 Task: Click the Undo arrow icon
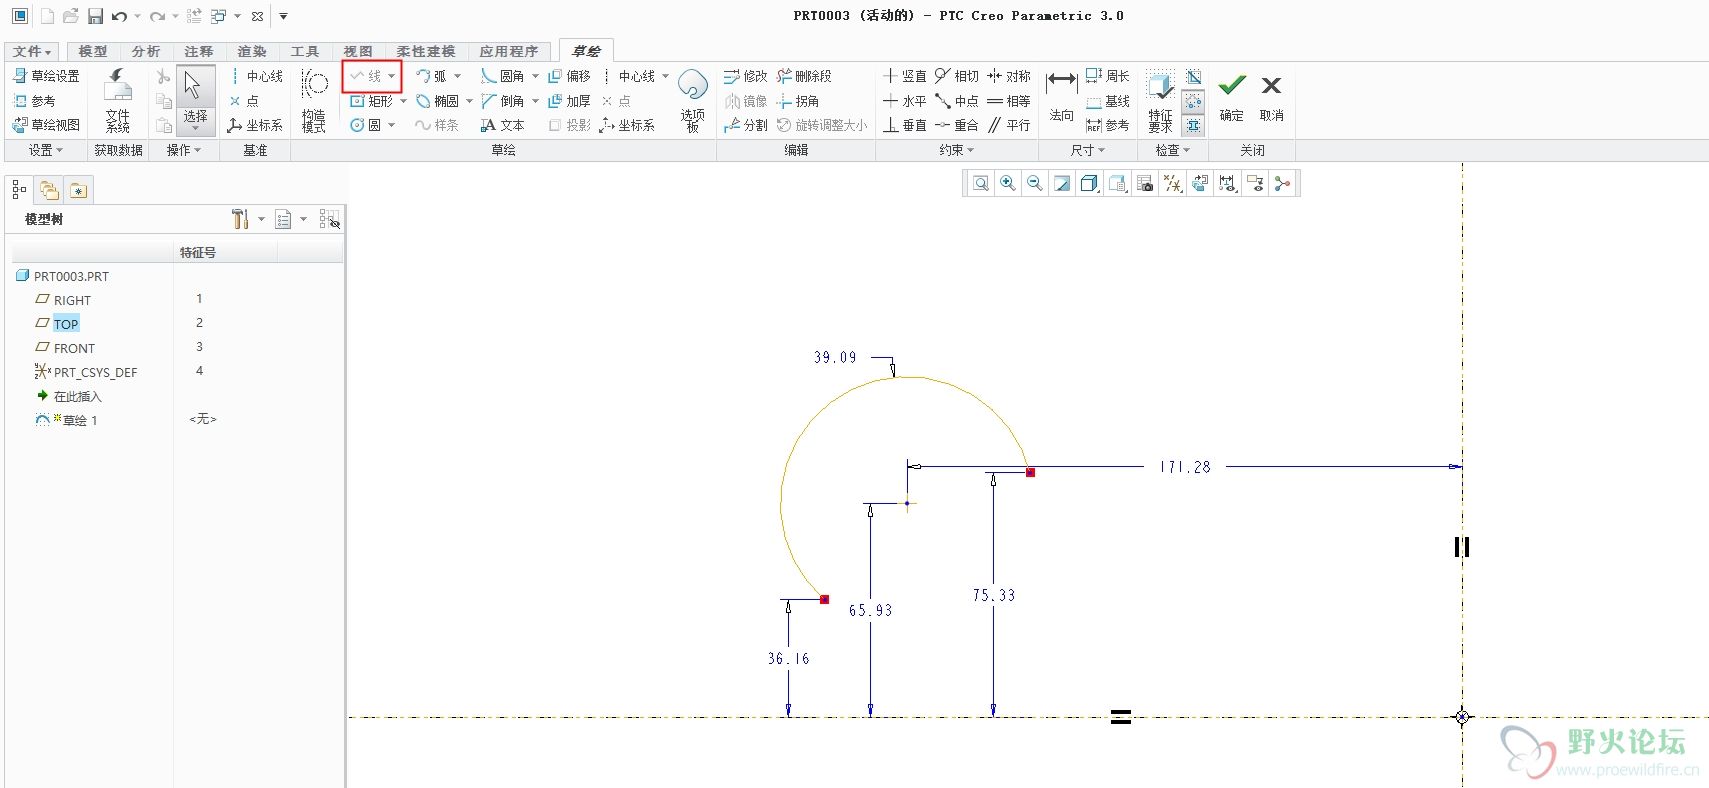(x=120, y=16)
